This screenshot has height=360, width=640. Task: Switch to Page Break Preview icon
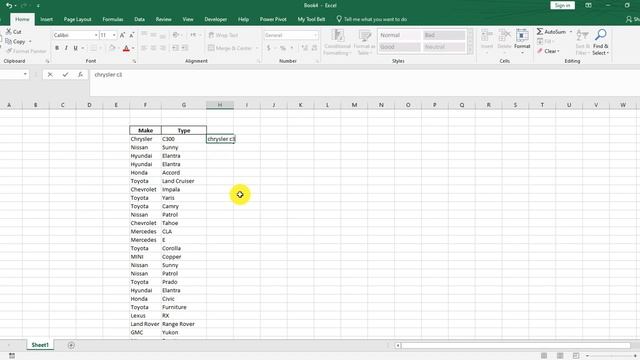(576, 356)
